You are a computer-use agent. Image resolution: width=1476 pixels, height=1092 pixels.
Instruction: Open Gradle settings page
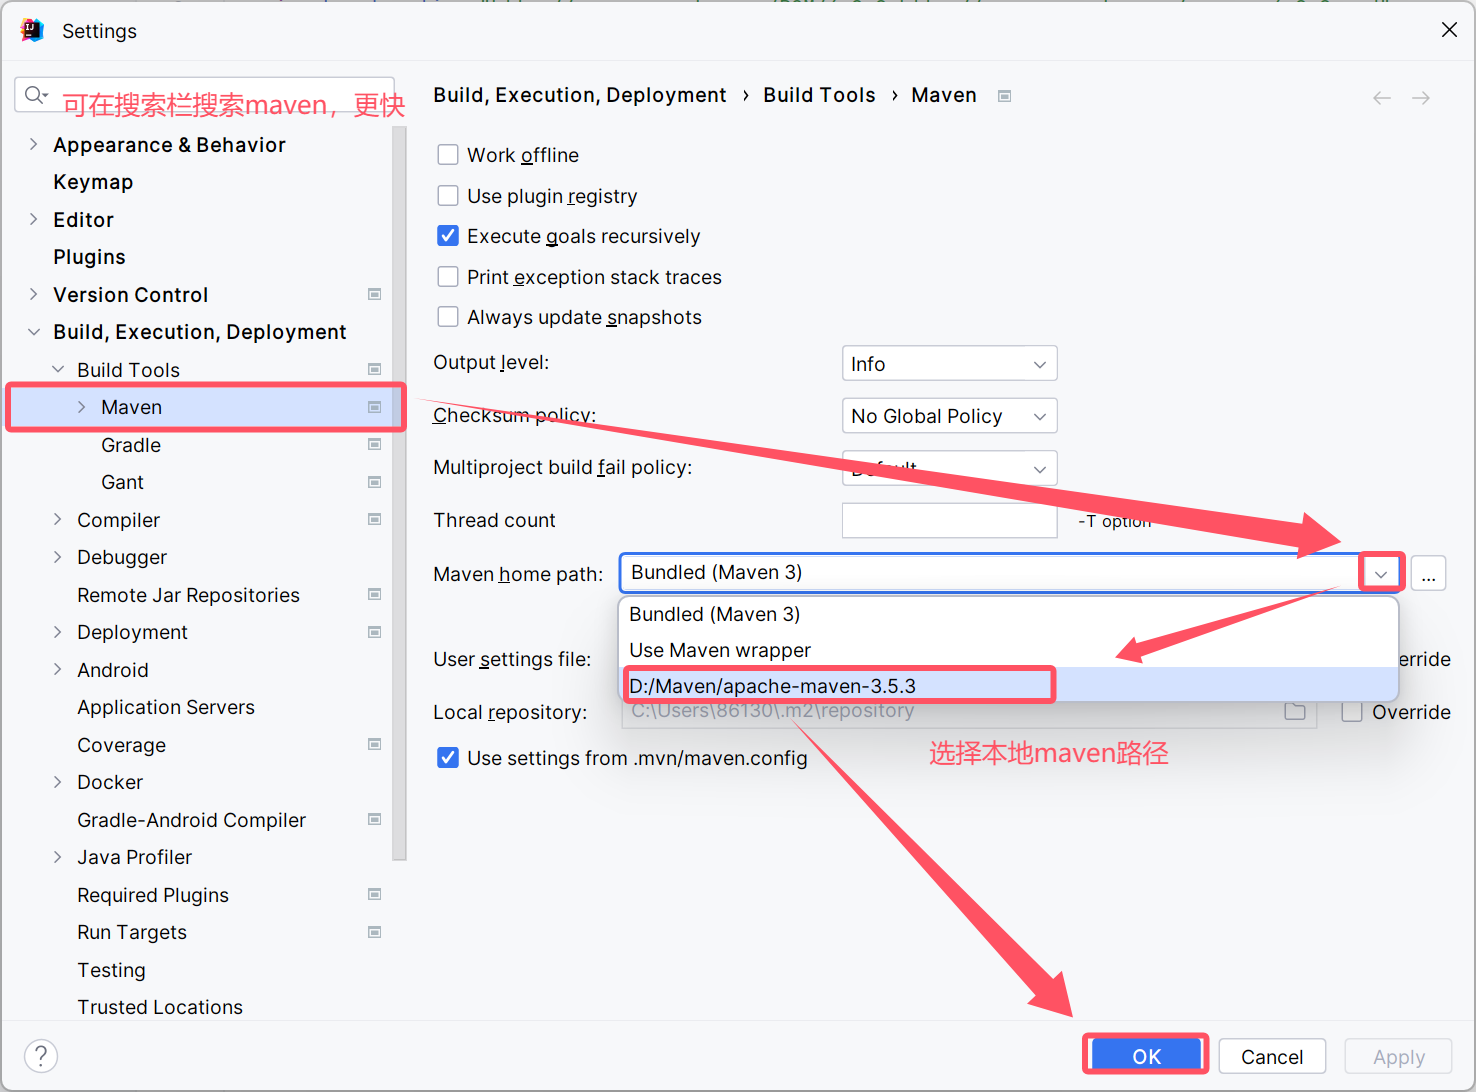click(x=131, y=445)
